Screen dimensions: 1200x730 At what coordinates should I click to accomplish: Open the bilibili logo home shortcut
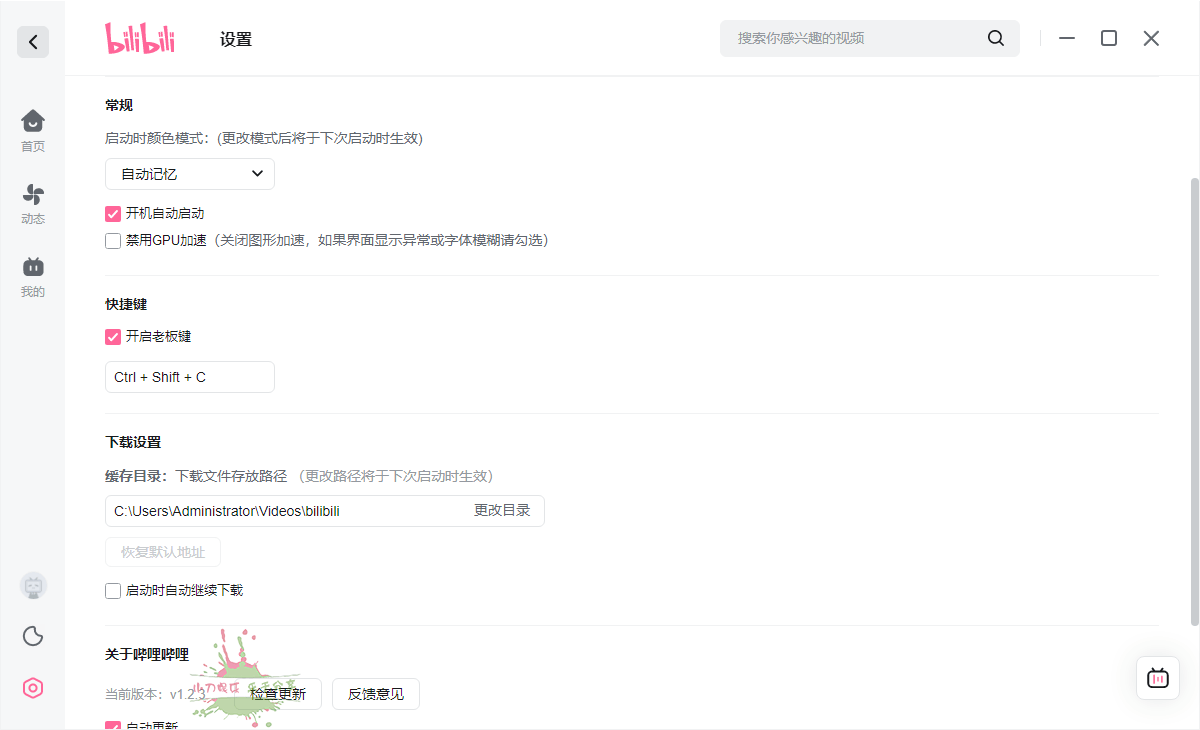(x=139, y=38)
